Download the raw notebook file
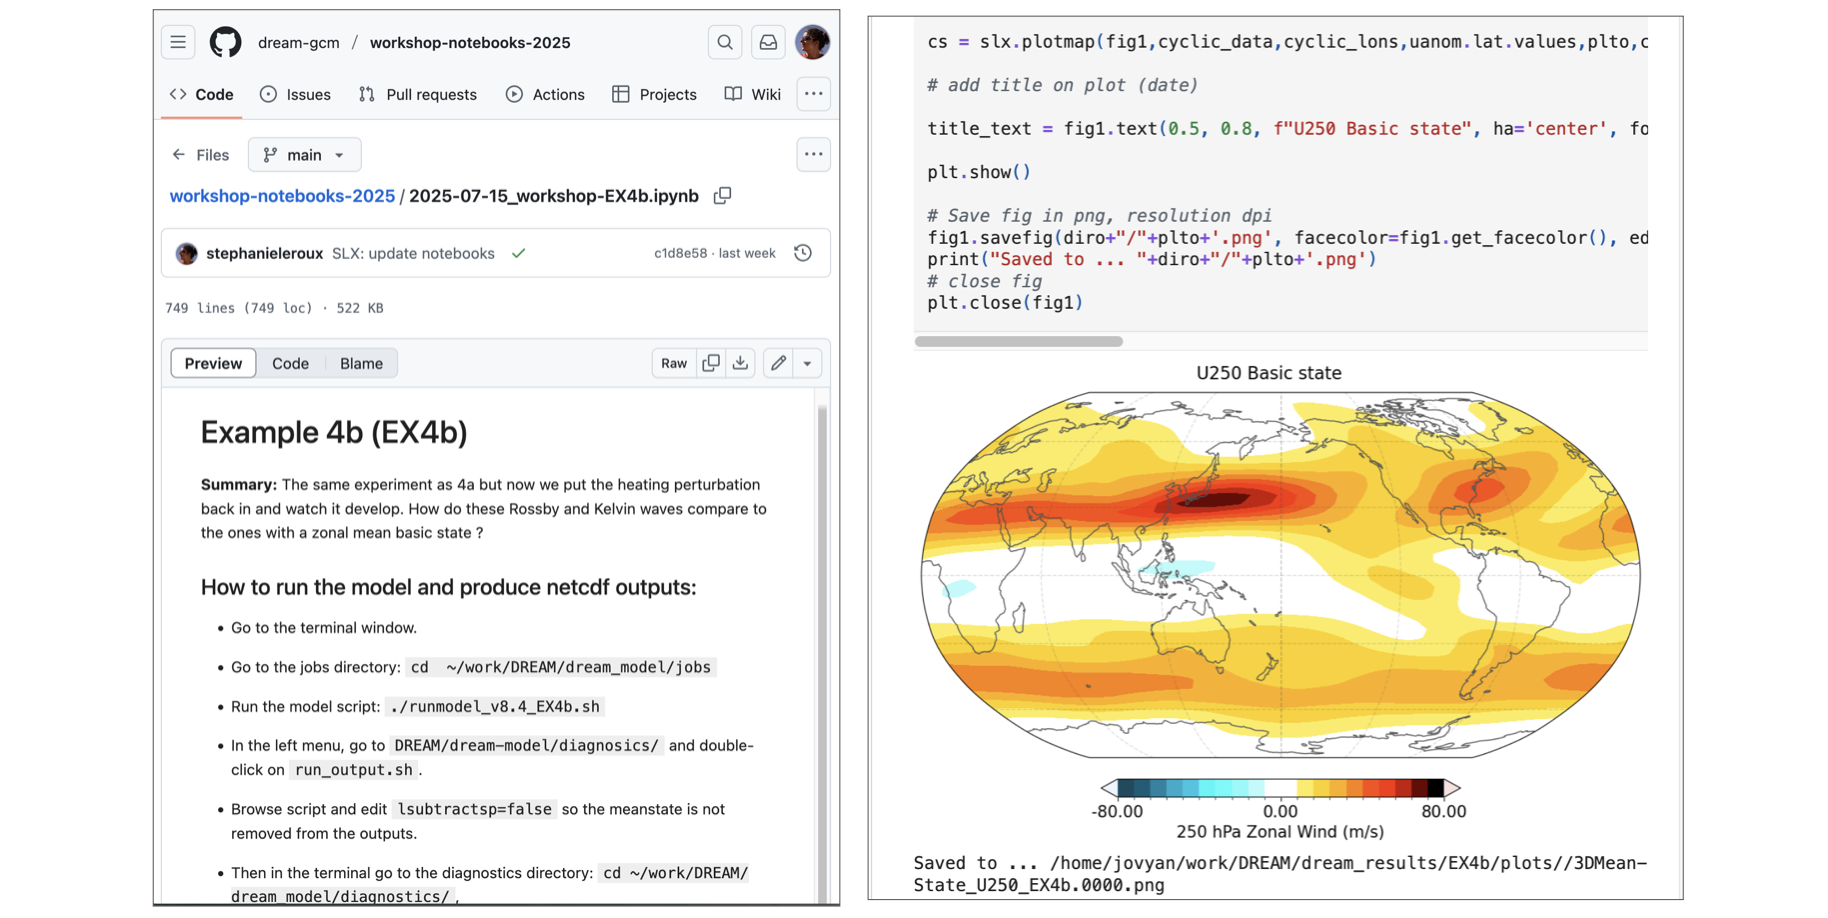Viewport: 1828px width, 918px height. (x=740, y=363)
